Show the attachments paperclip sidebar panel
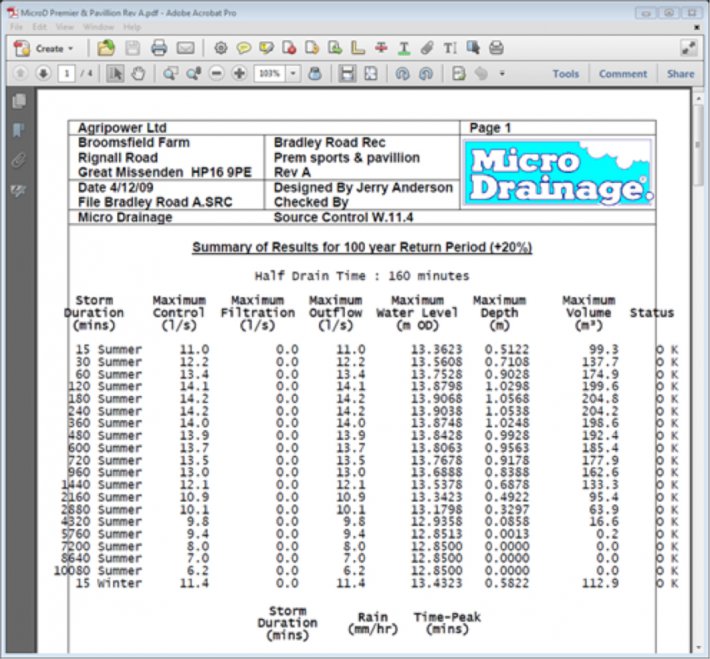The height and width of the screenshot is (659, 710). click(19, 160)
